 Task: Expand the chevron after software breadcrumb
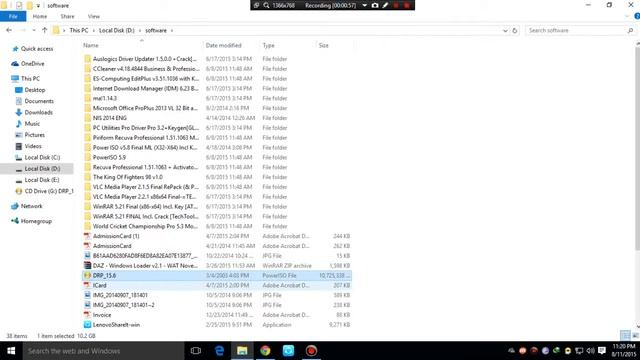172,31
